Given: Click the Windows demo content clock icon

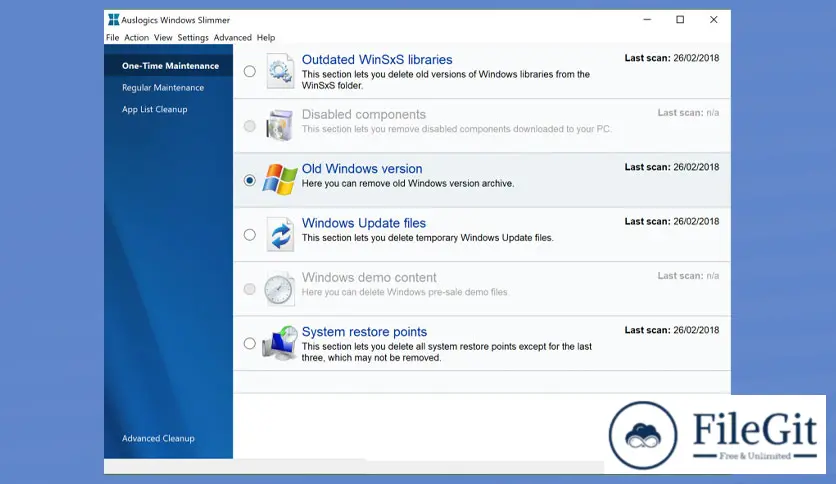Looking at the screenshot, I should point(279,289).
